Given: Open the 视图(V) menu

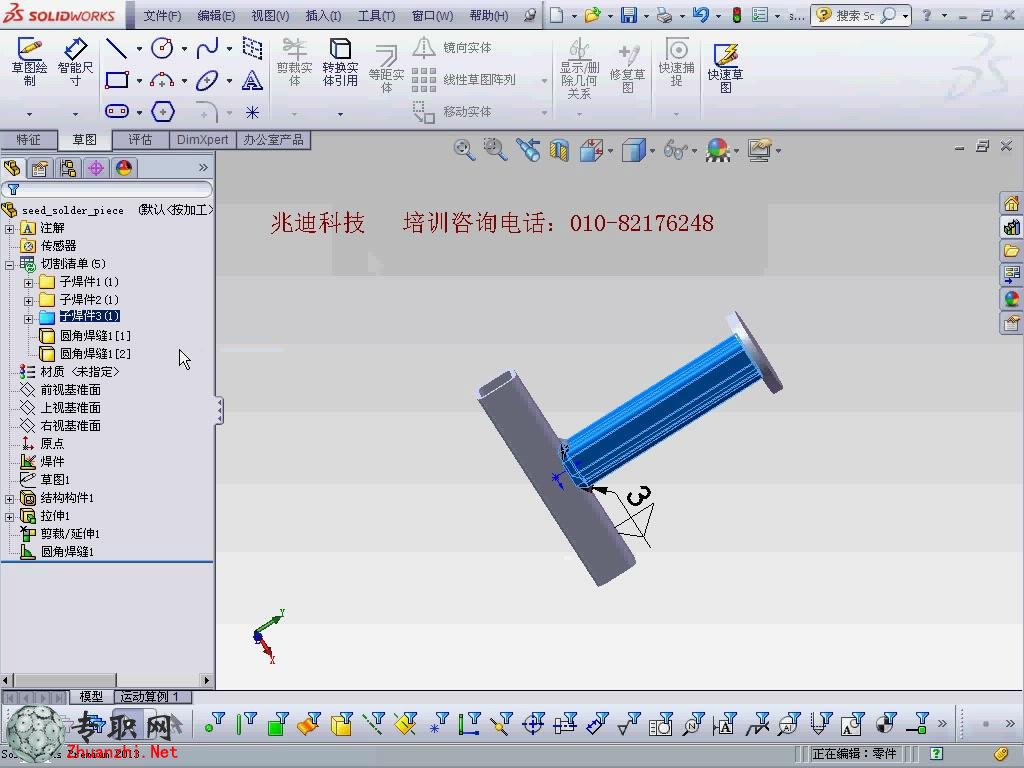Looking at the screenshot, I should (x=270, y=15).
